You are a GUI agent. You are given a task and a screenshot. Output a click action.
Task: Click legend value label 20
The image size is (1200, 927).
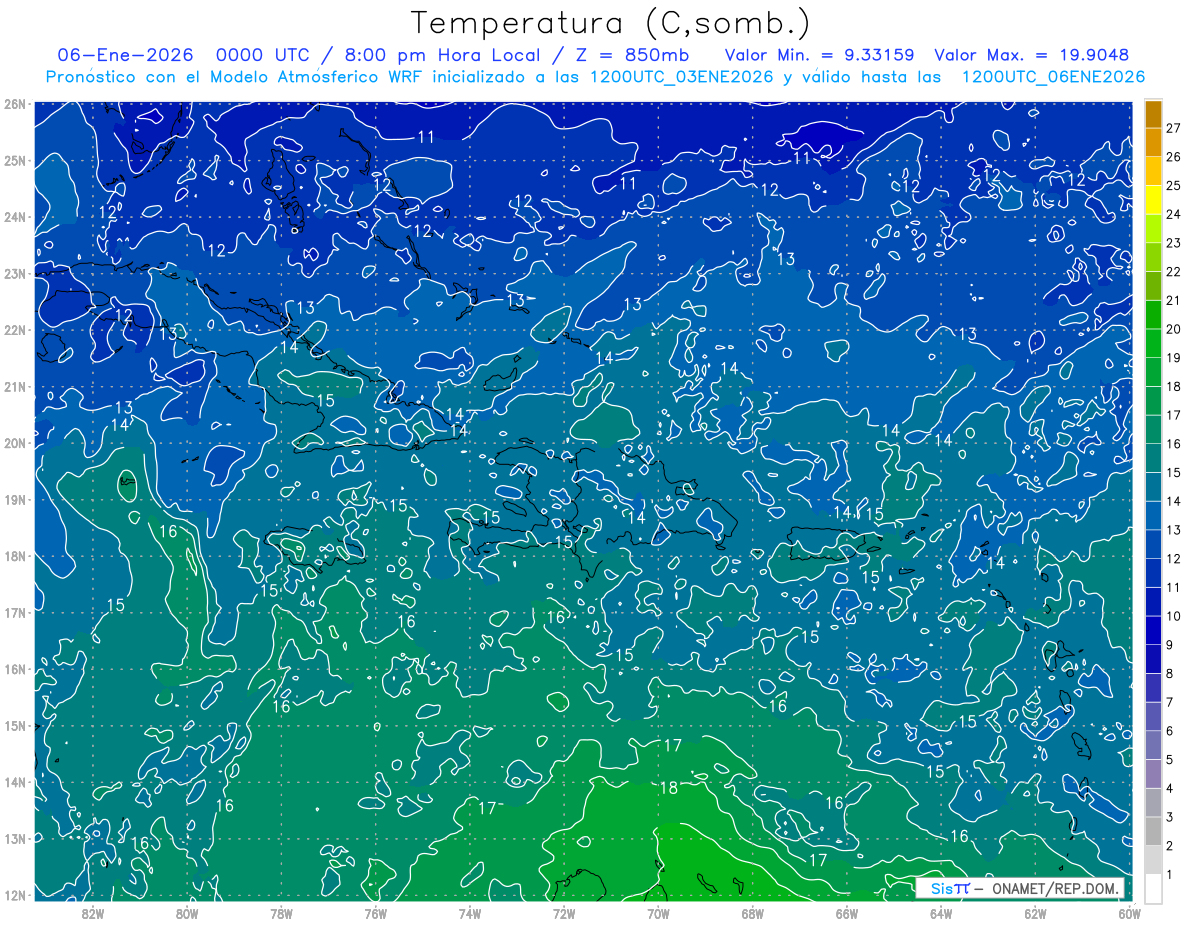coord(1173,329)
